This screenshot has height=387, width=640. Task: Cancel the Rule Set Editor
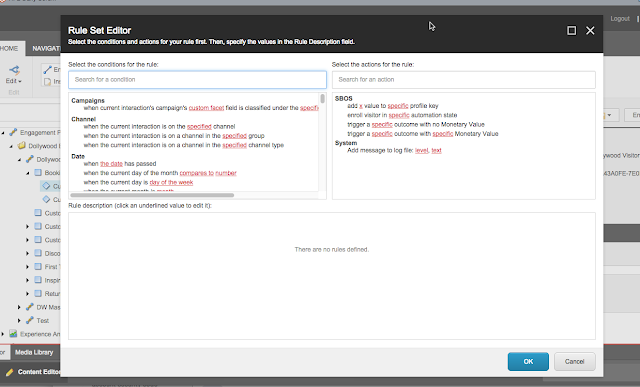[x=574, y=361]
